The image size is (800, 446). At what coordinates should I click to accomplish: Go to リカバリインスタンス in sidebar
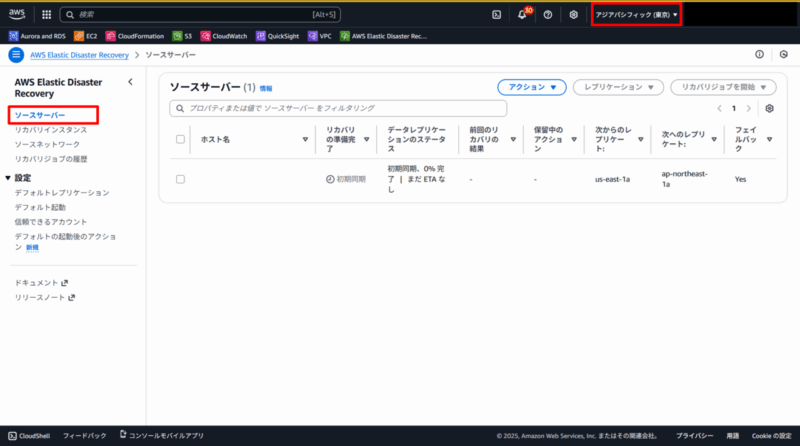click(50, 130)
